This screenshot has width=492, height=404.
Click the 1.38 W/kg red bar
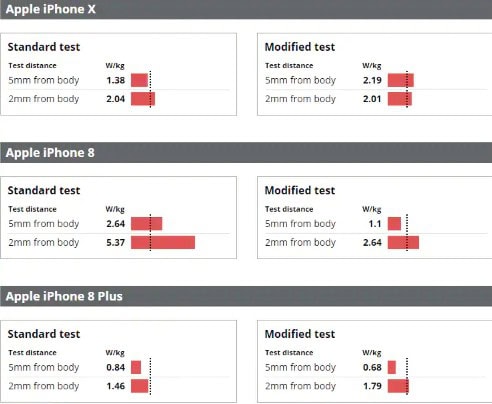tap(139, 80)
